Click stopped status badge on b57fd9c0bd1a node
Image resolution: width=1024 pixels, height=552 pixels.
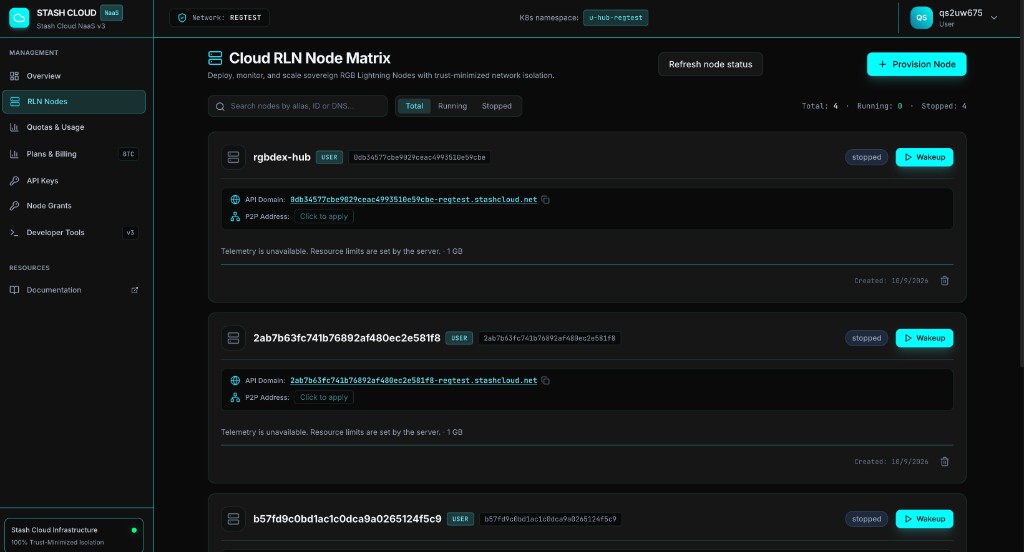867,519
